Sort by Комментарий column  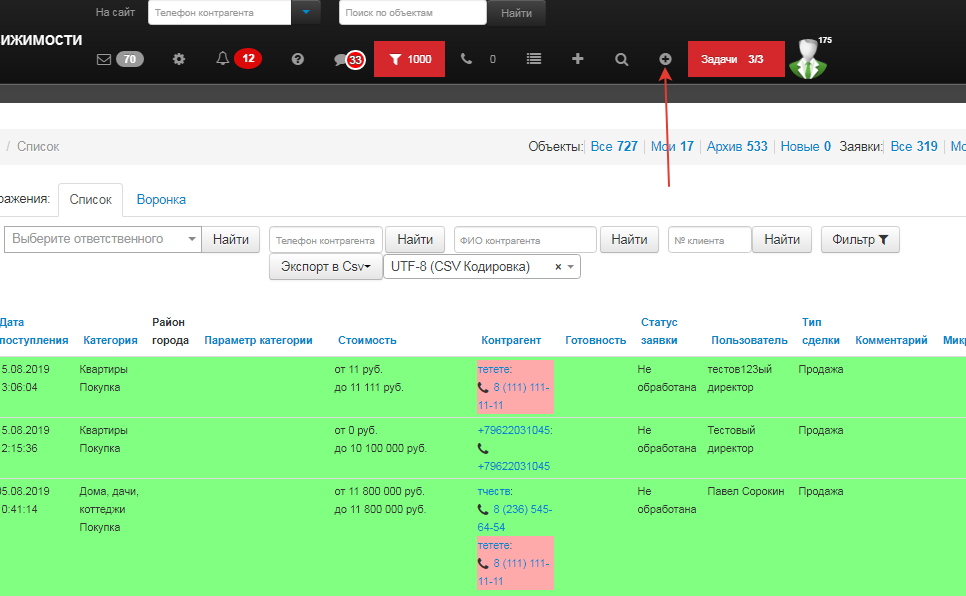tap(891, 340)
